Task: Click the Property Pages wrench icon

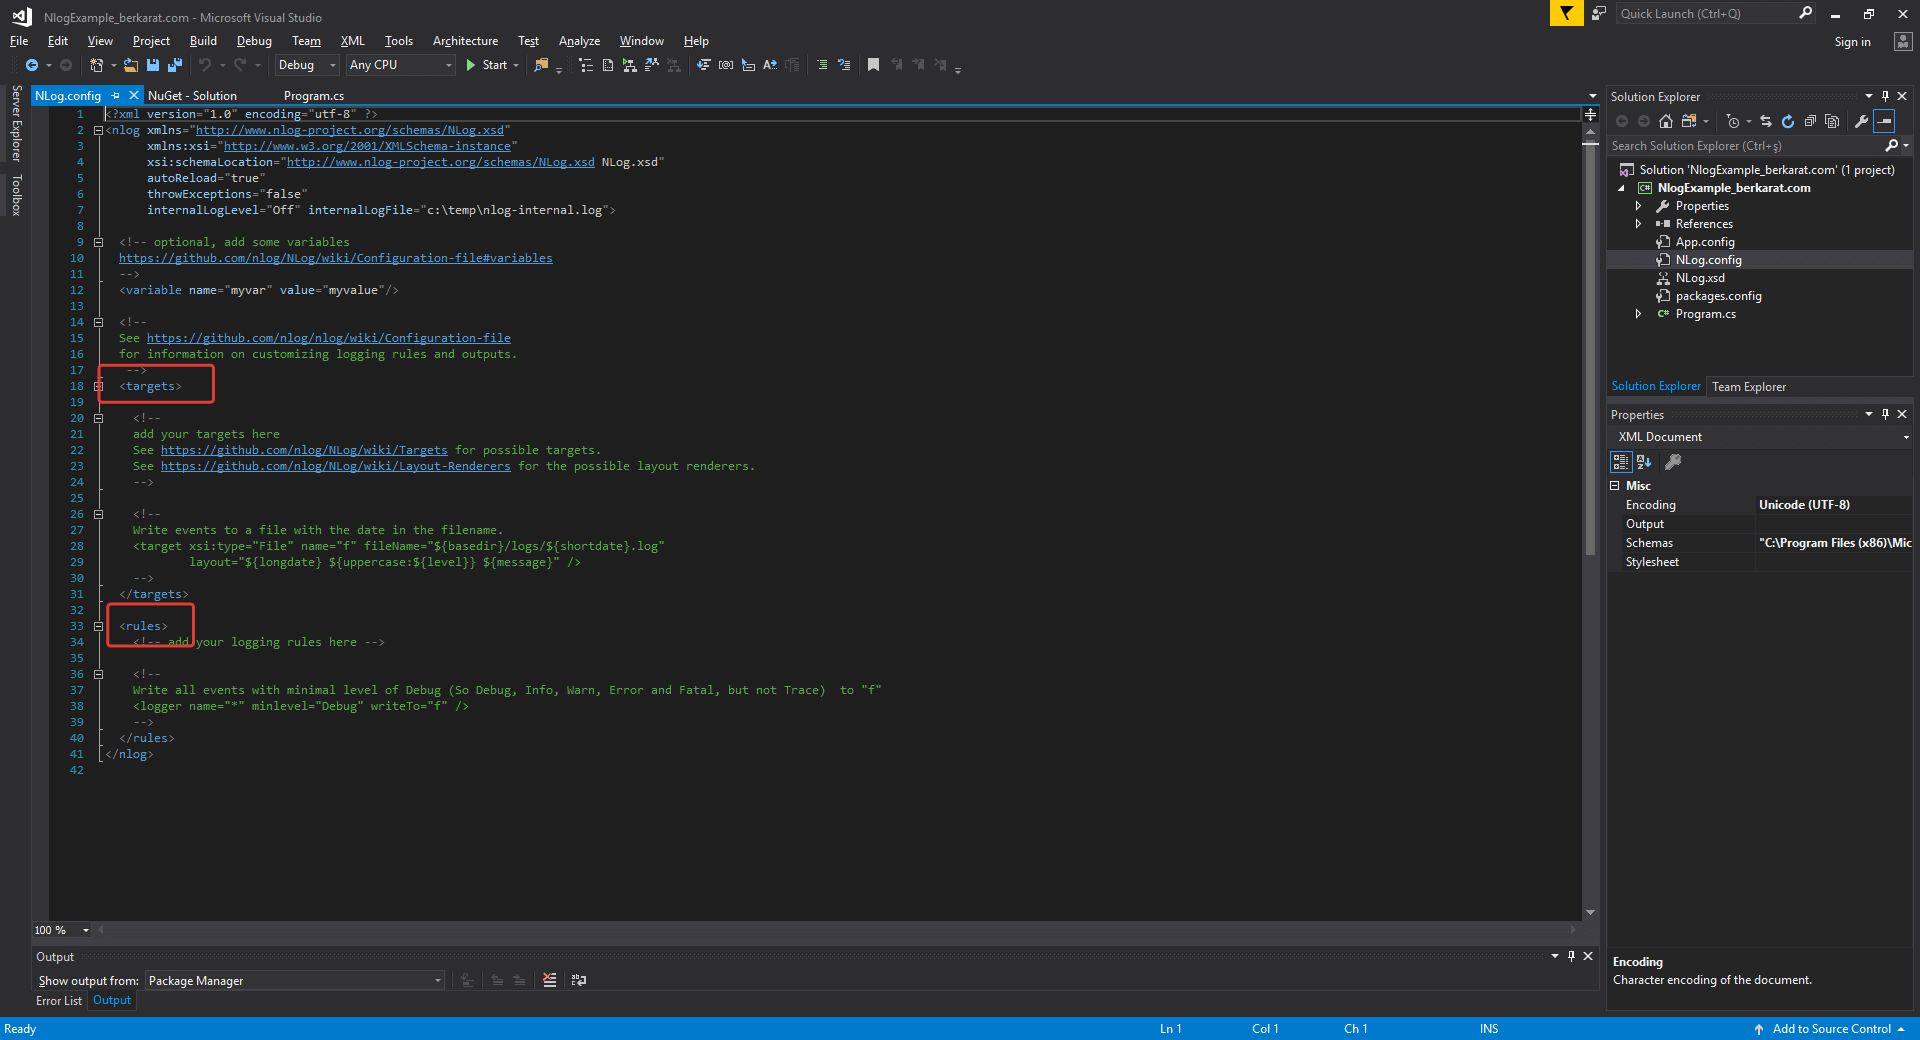Action: tap(1673, 462)
